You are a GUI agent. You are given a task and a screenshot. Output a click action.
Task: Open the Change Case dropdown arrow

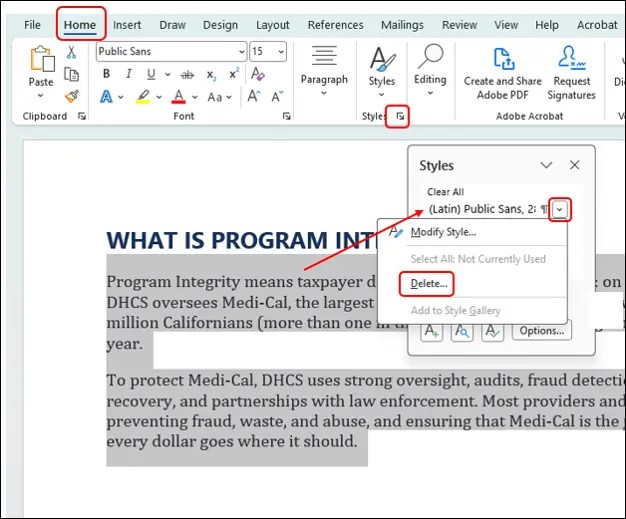click(229, 97)
